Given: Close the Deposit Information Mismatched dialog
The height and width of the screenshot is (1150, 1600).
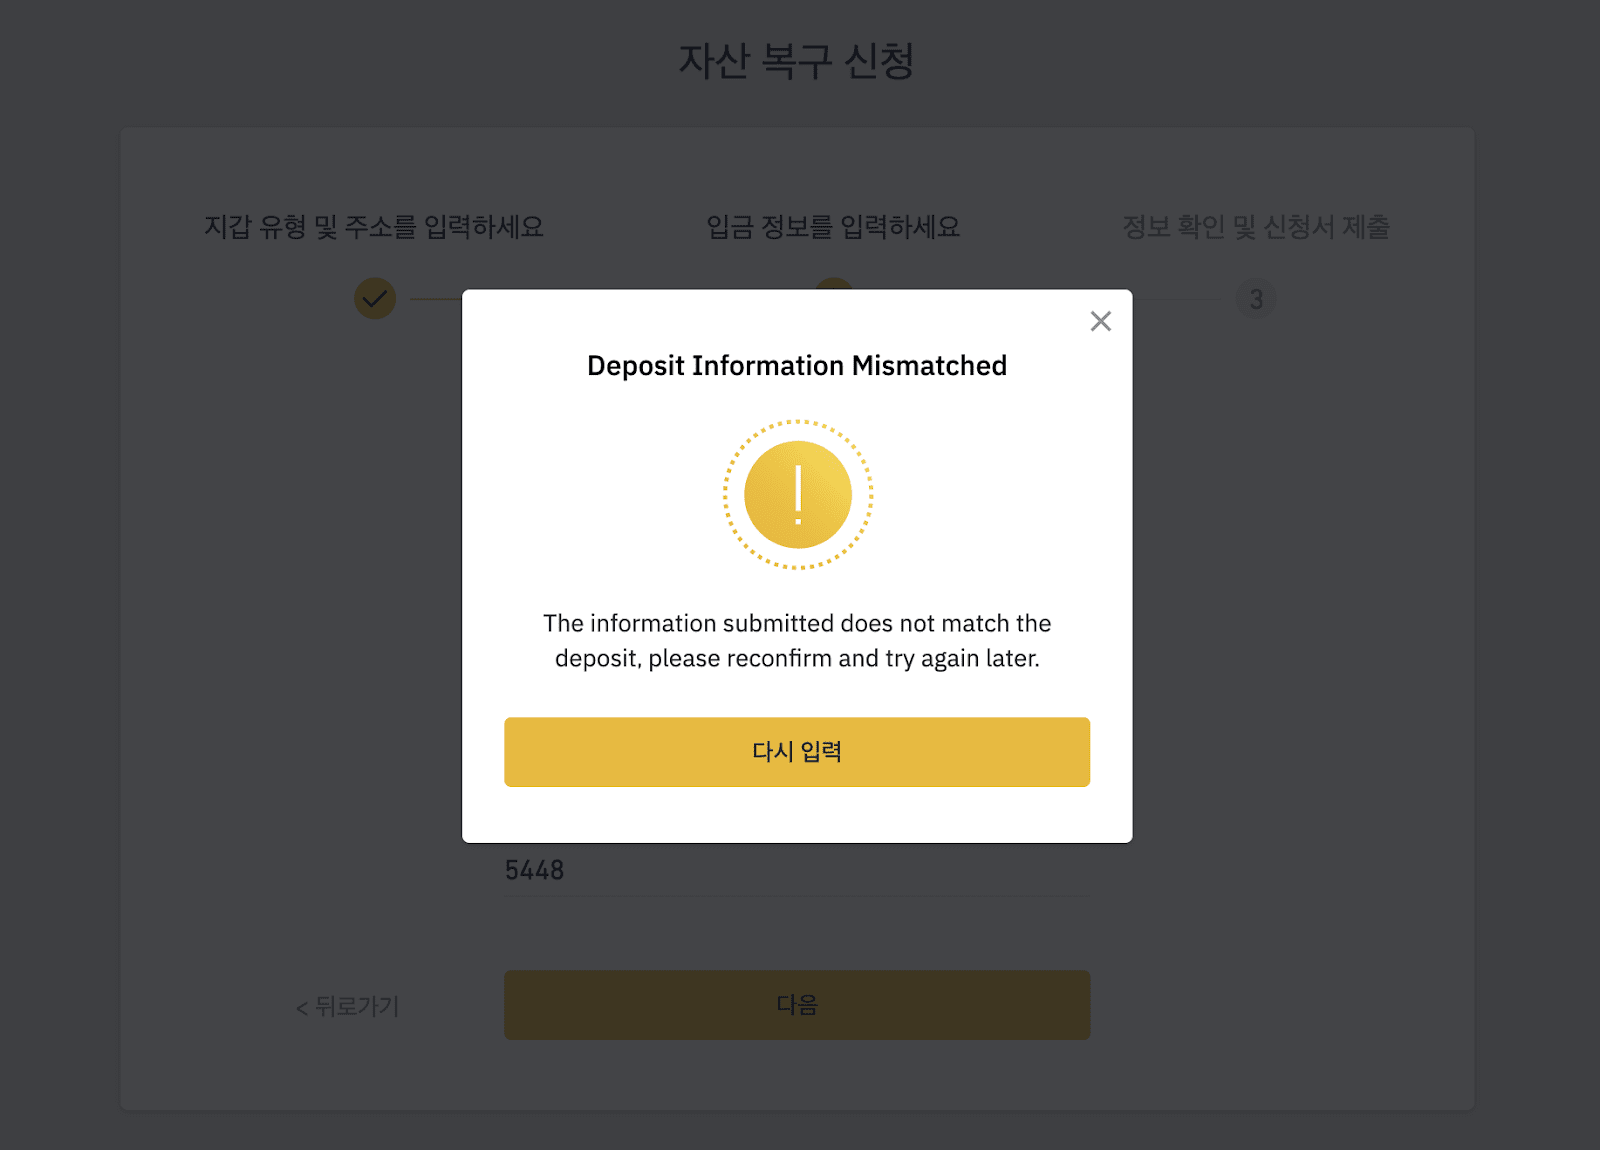Looking at the screenshot, I should tap(1100, 321).
